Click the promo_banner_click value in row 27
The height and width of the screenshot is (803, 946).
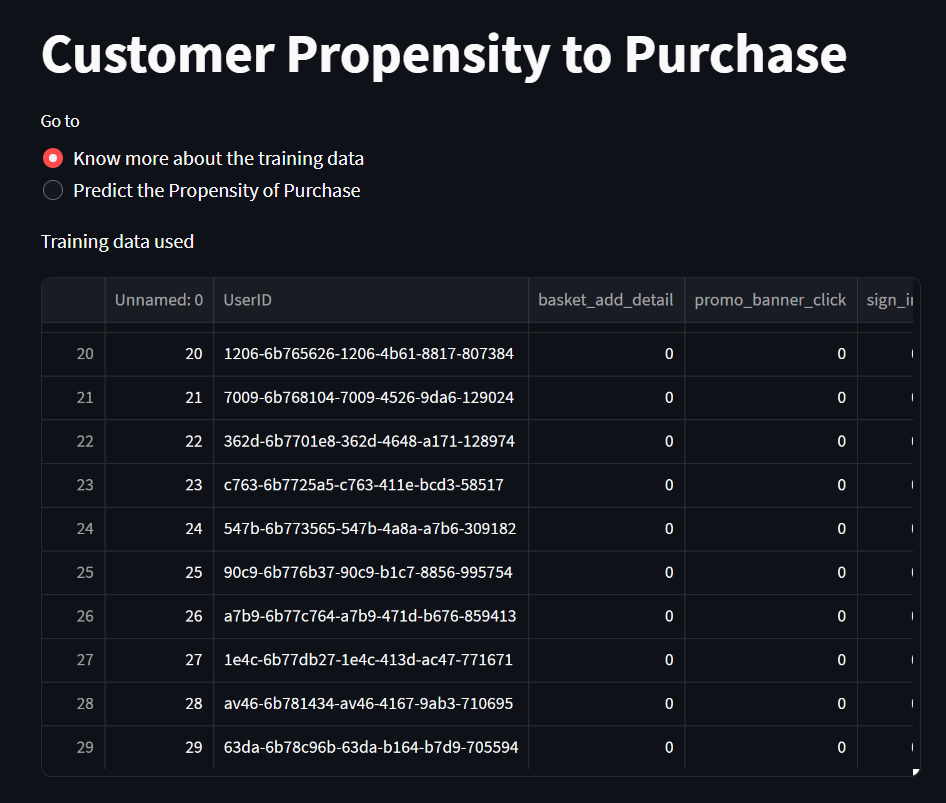770,660
